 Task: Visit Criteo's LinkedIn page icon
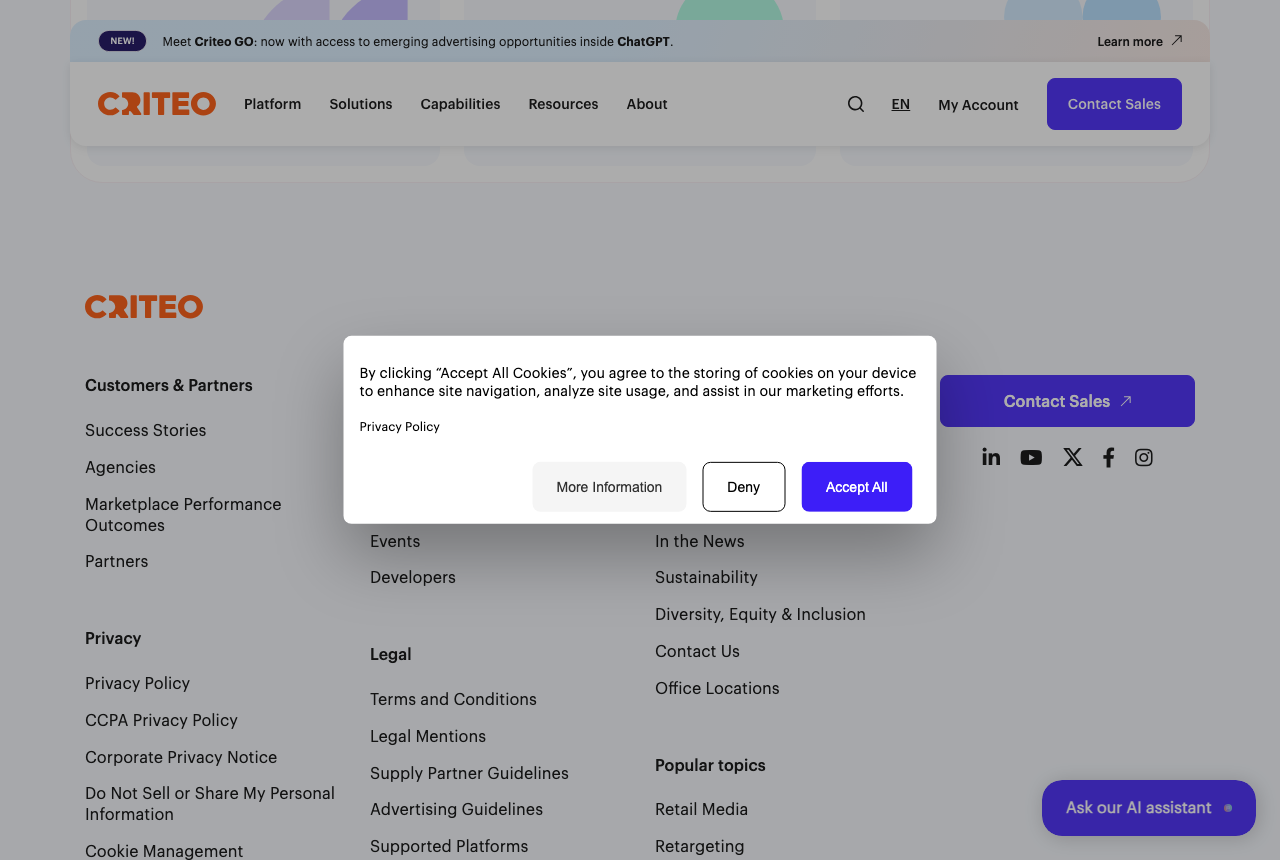[991, 457]
